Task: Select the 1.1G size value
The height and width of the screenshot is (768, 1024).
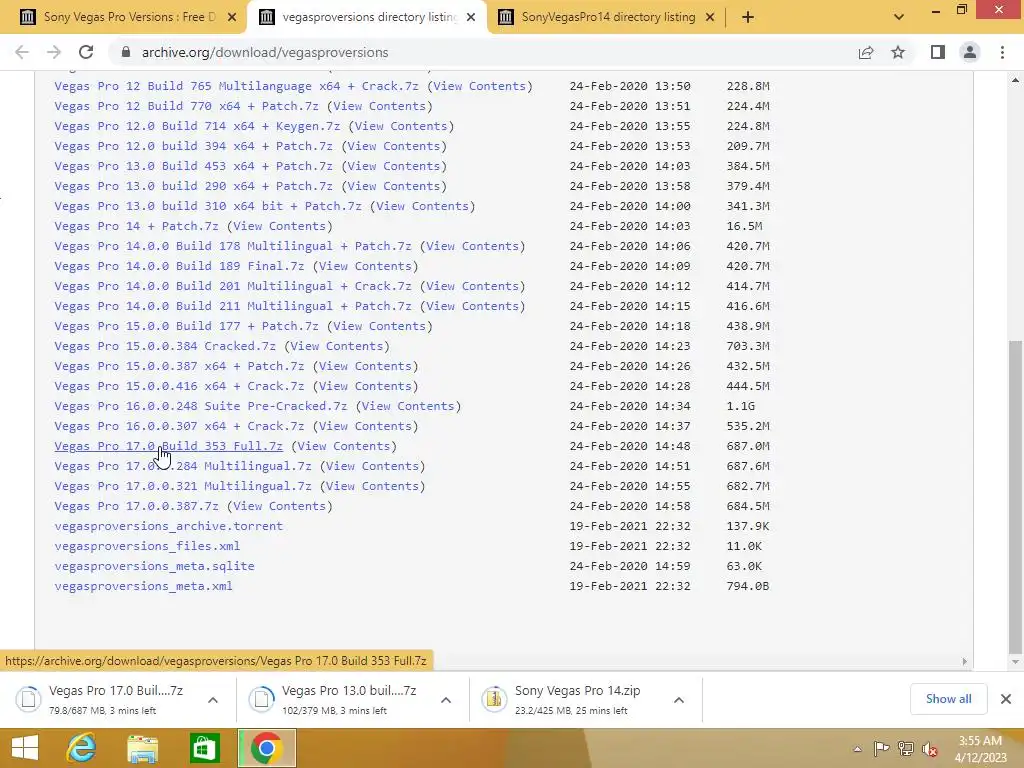Action: point(741,406)
